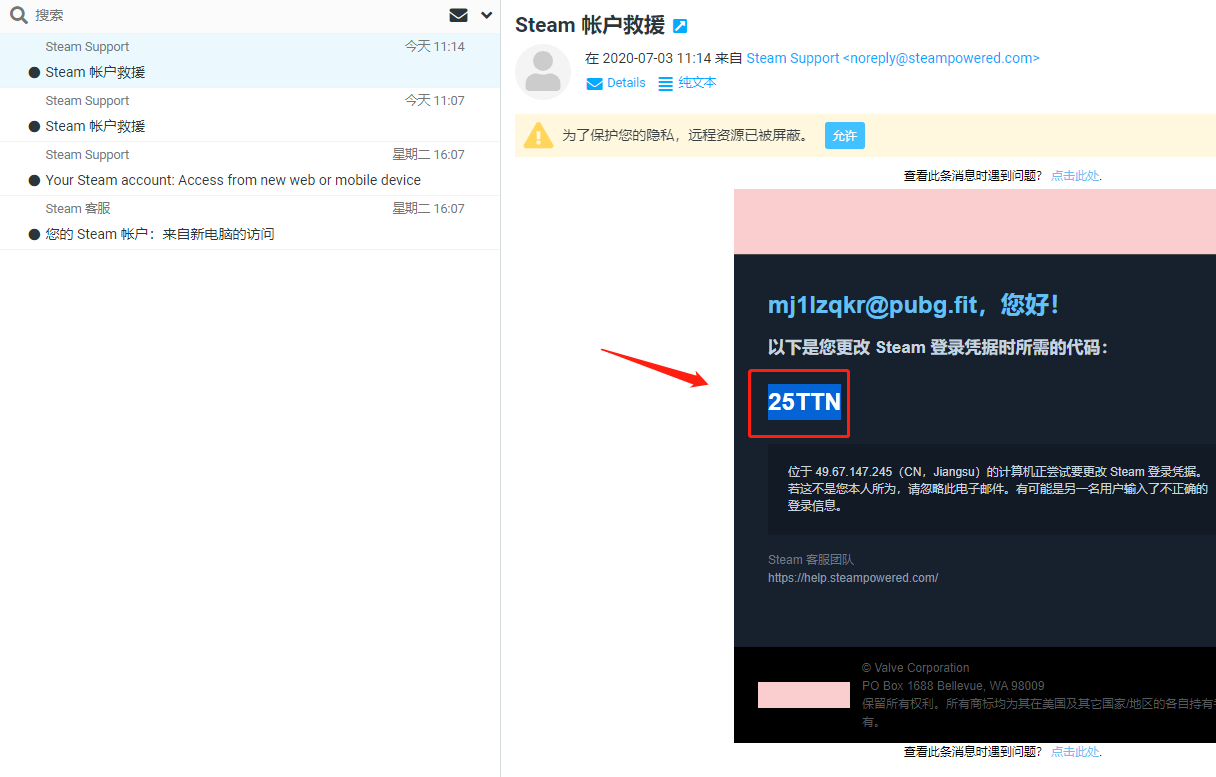Click the Steam Support sender address link
The image size is (1216, 777).
[893, 58]
